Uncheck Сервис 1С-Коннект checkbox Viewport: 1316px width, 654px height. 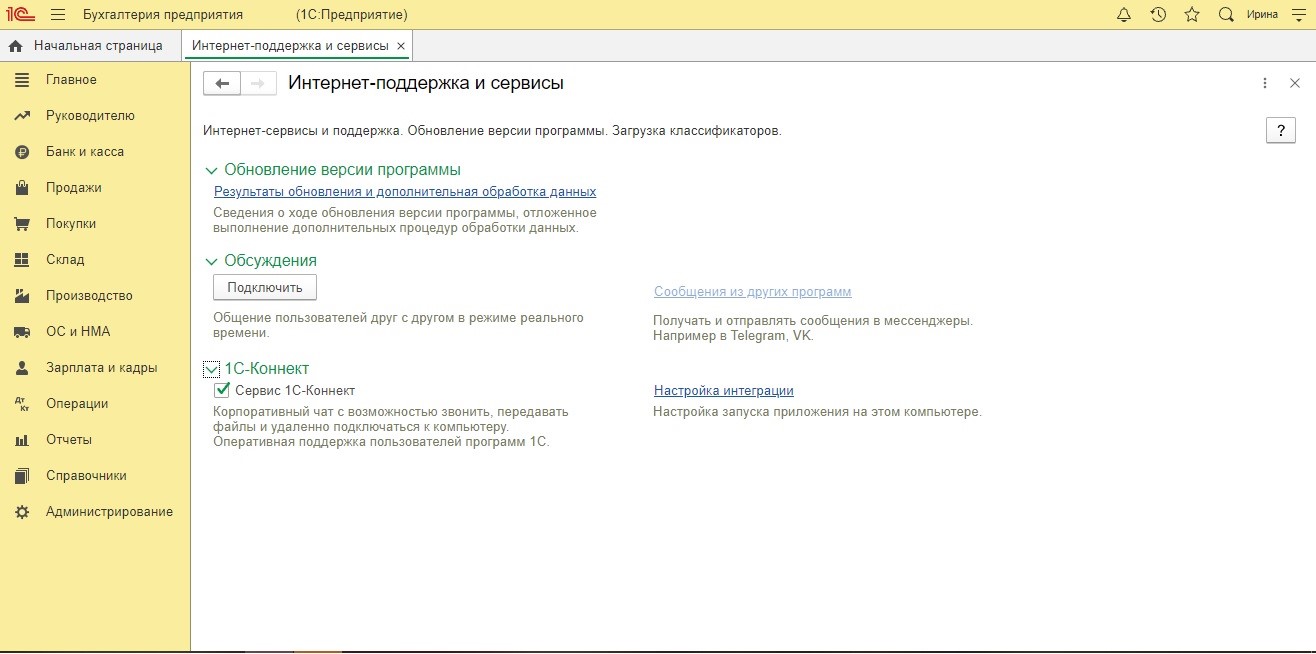[222, 390]
